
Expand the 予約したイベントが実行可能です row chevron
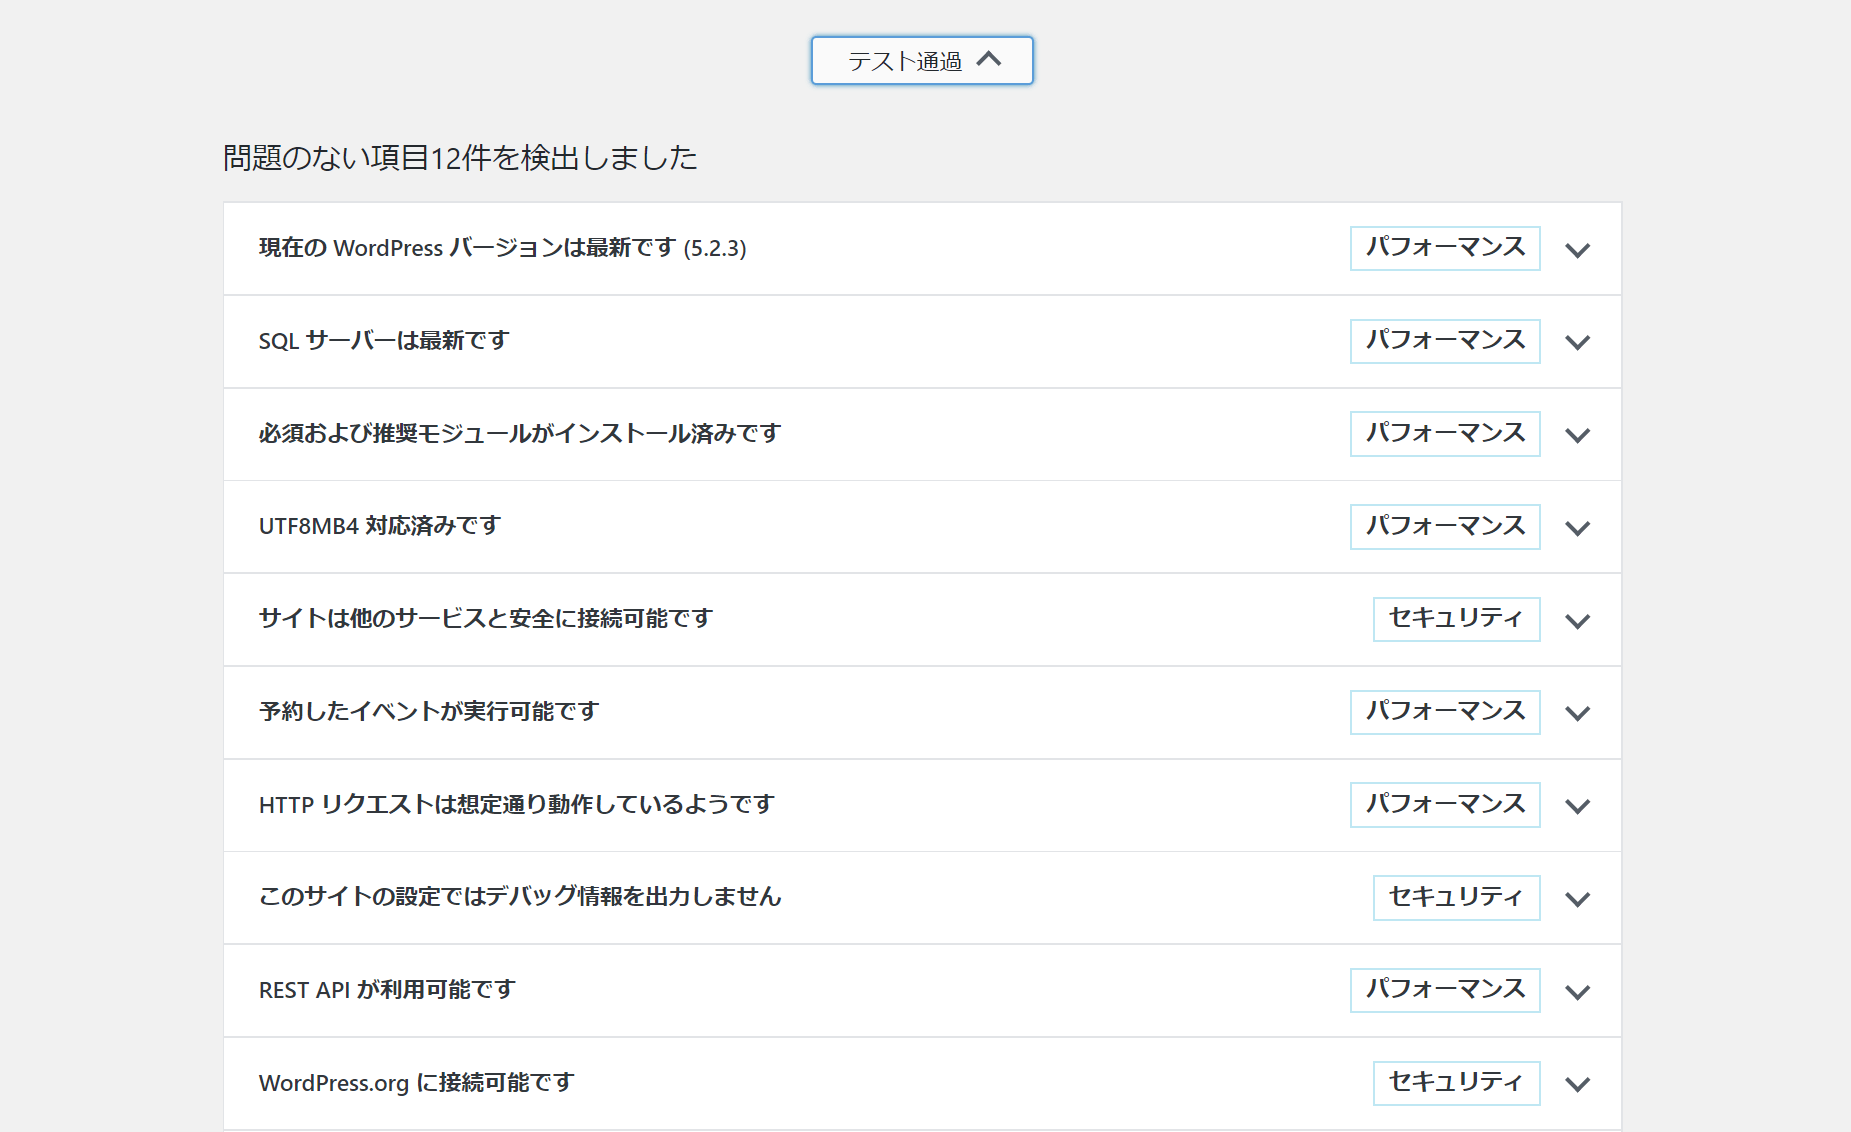1577,713
